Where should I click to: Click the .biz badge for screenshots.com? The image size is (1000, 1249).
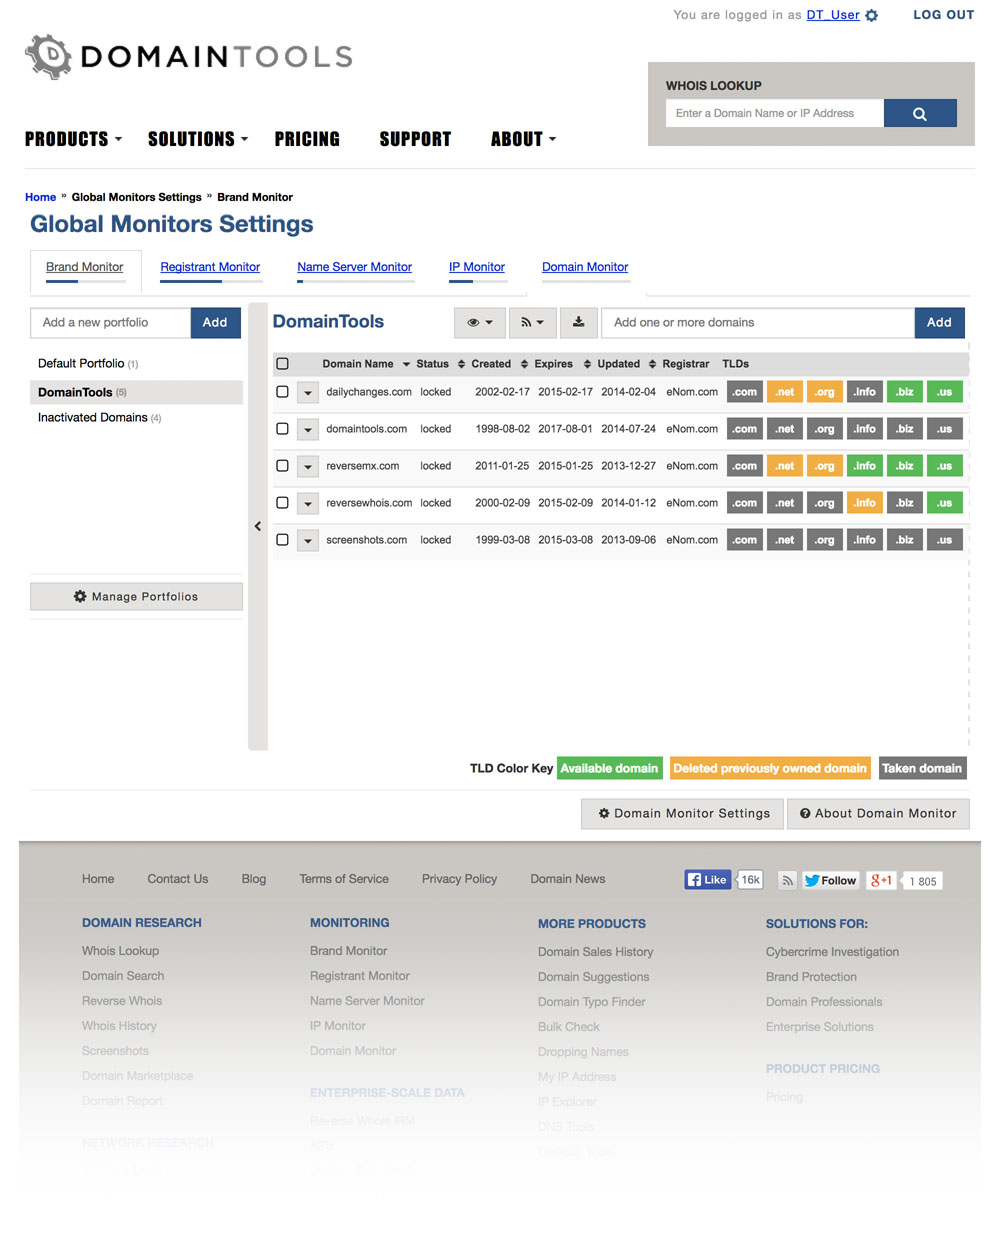[x=905, y=540]
